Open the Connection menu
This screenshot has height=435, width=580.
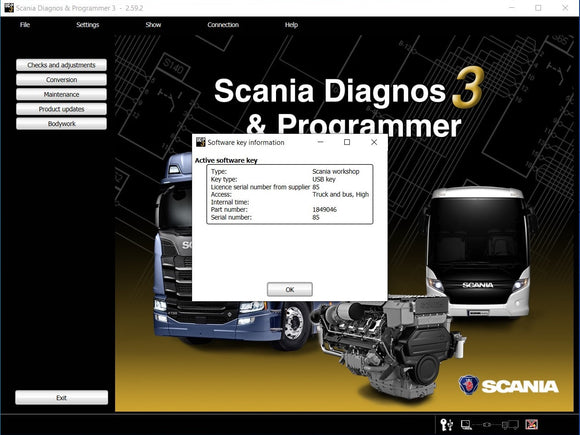tap(223, 25)
